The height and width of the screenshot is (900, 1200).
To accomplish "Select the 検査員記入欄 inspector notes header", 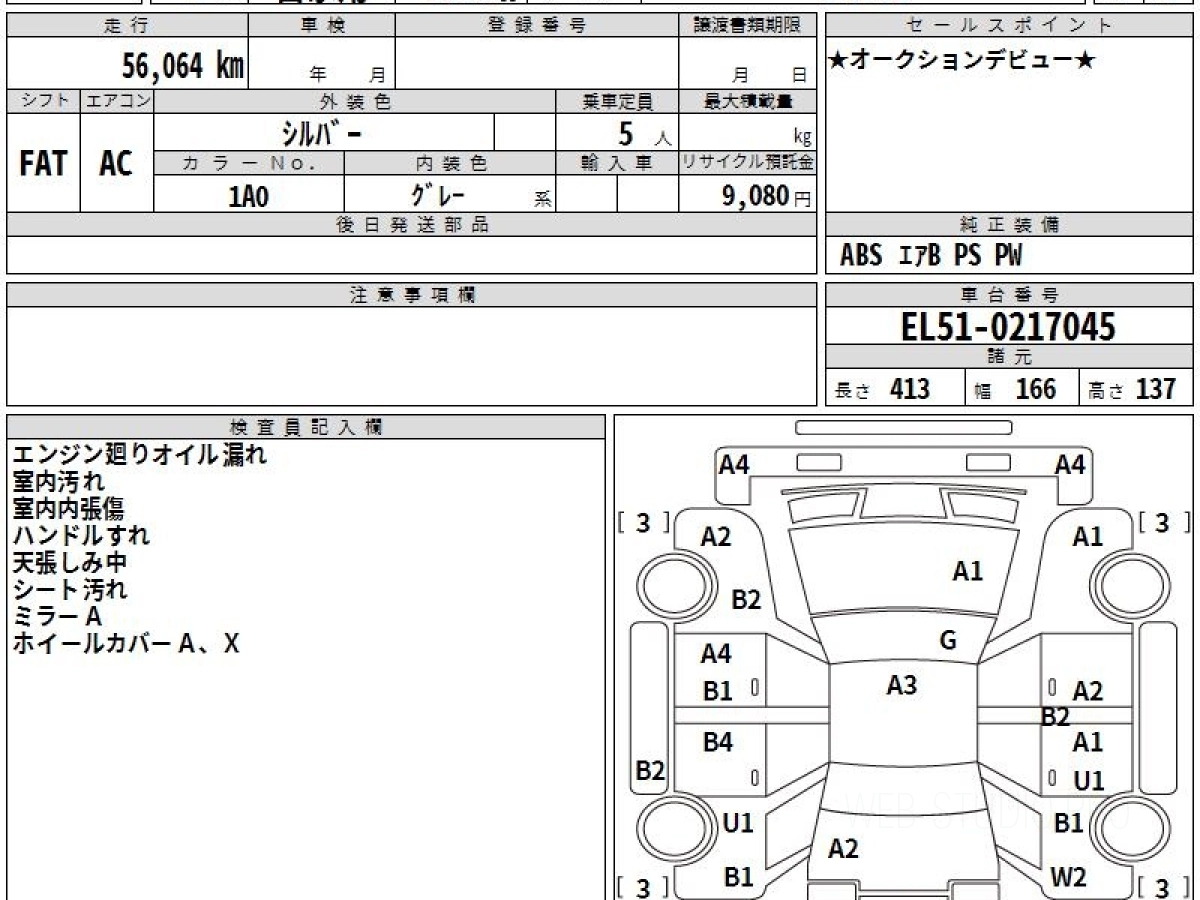I will (306, 427).
